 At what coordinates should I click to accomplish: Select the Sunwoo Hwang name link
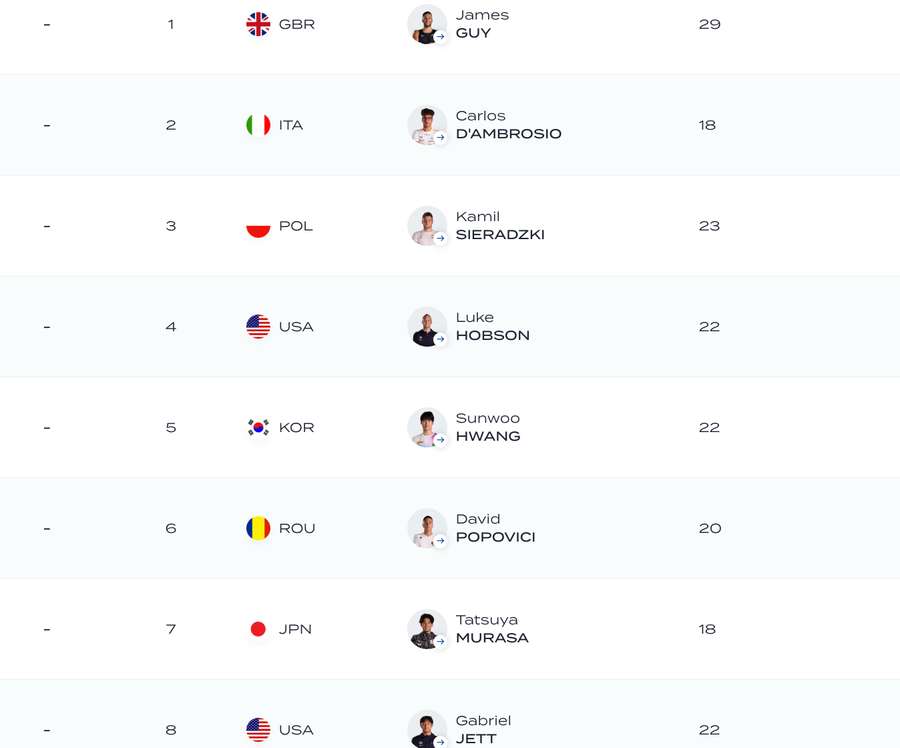click(487, 427)
